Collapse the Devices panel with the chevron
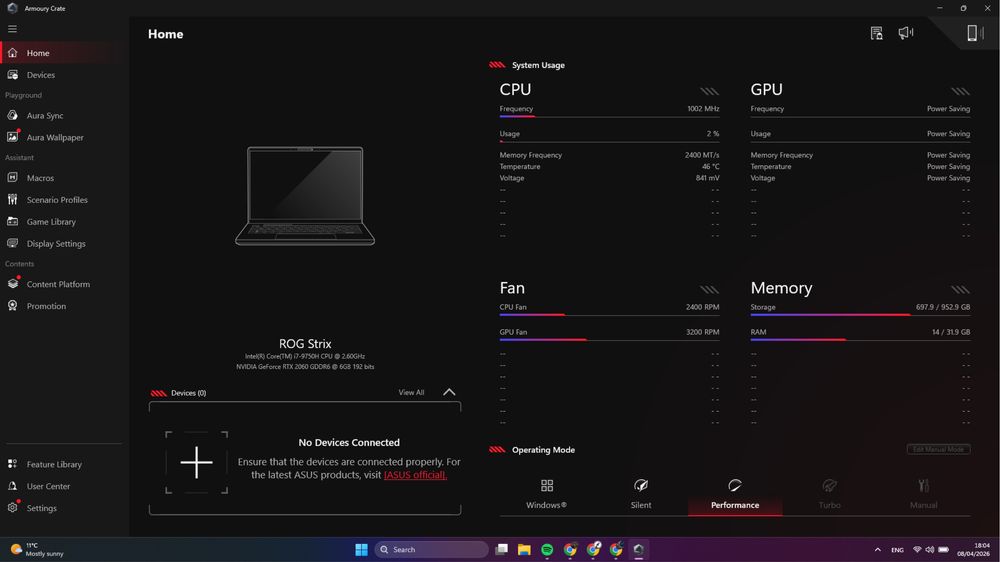Viewport: 1000px width, 562px height. [449, 392]
